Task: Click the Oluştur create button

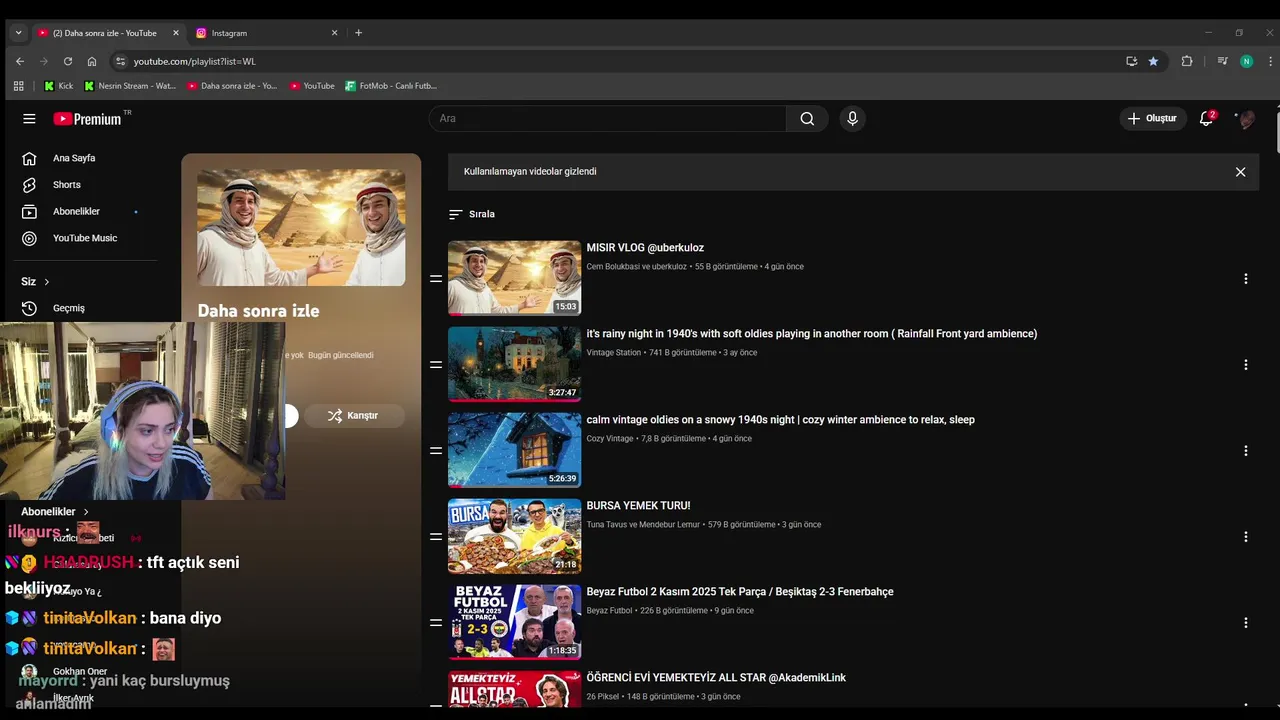Action: (x=1153, y=118)
